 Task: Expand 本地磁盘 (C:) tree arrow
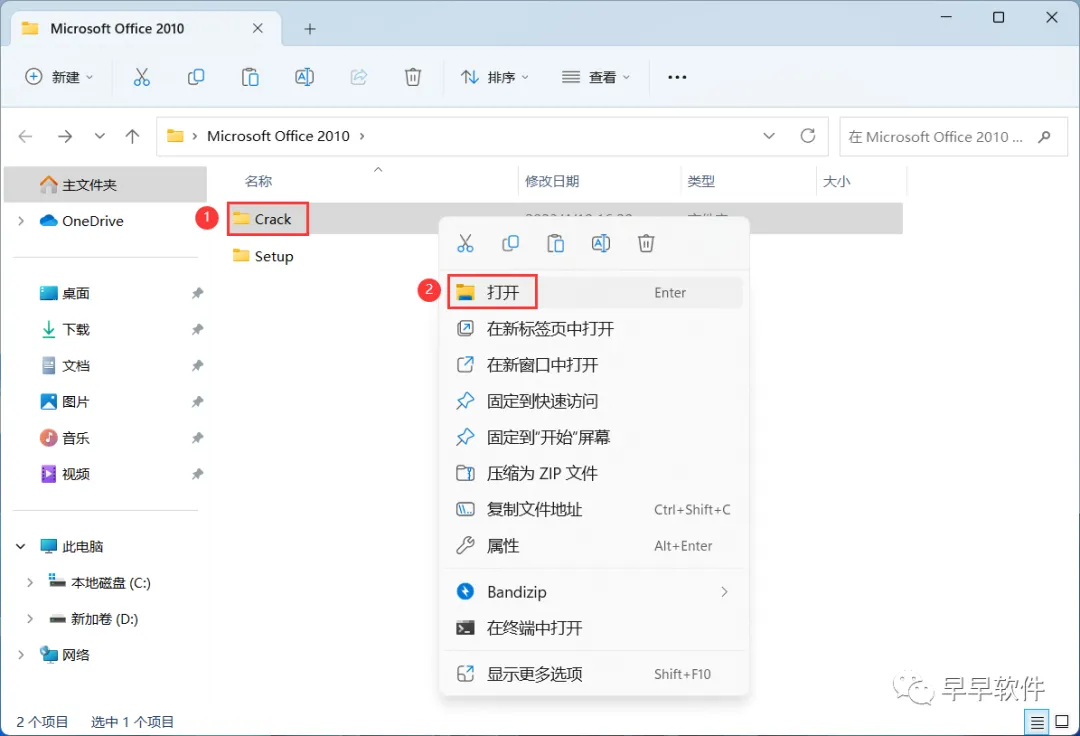point(30,582)
